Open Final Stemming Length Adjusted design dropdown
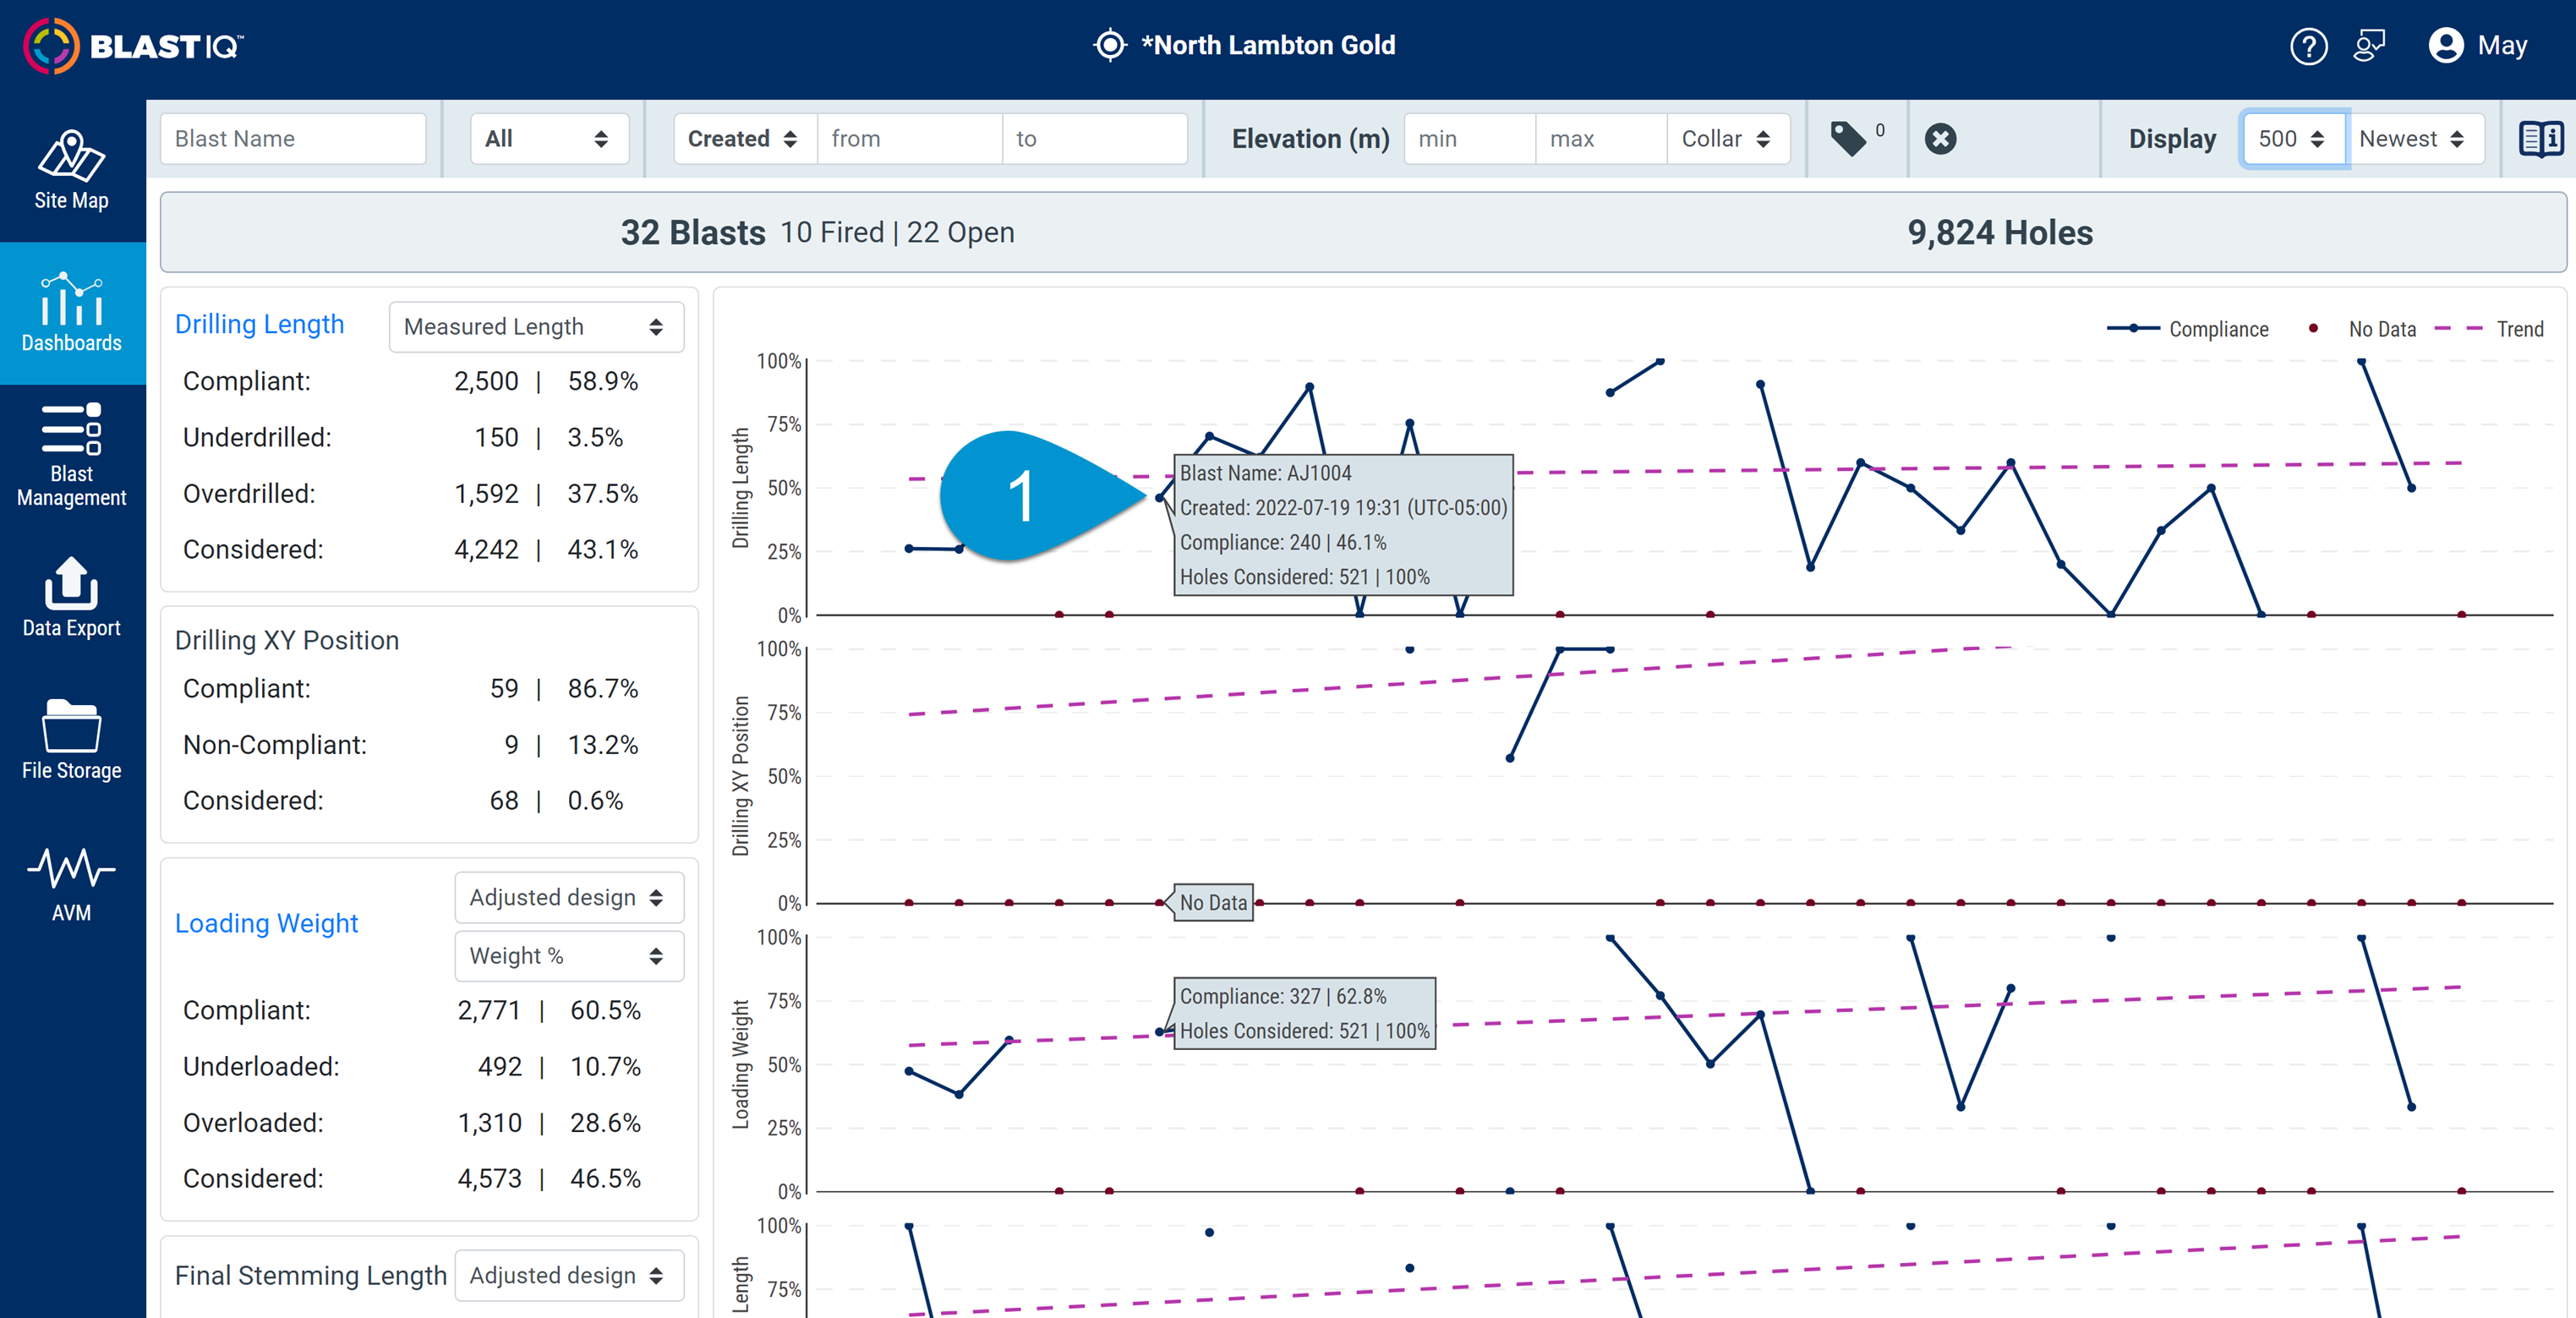 coord(569,1276)
